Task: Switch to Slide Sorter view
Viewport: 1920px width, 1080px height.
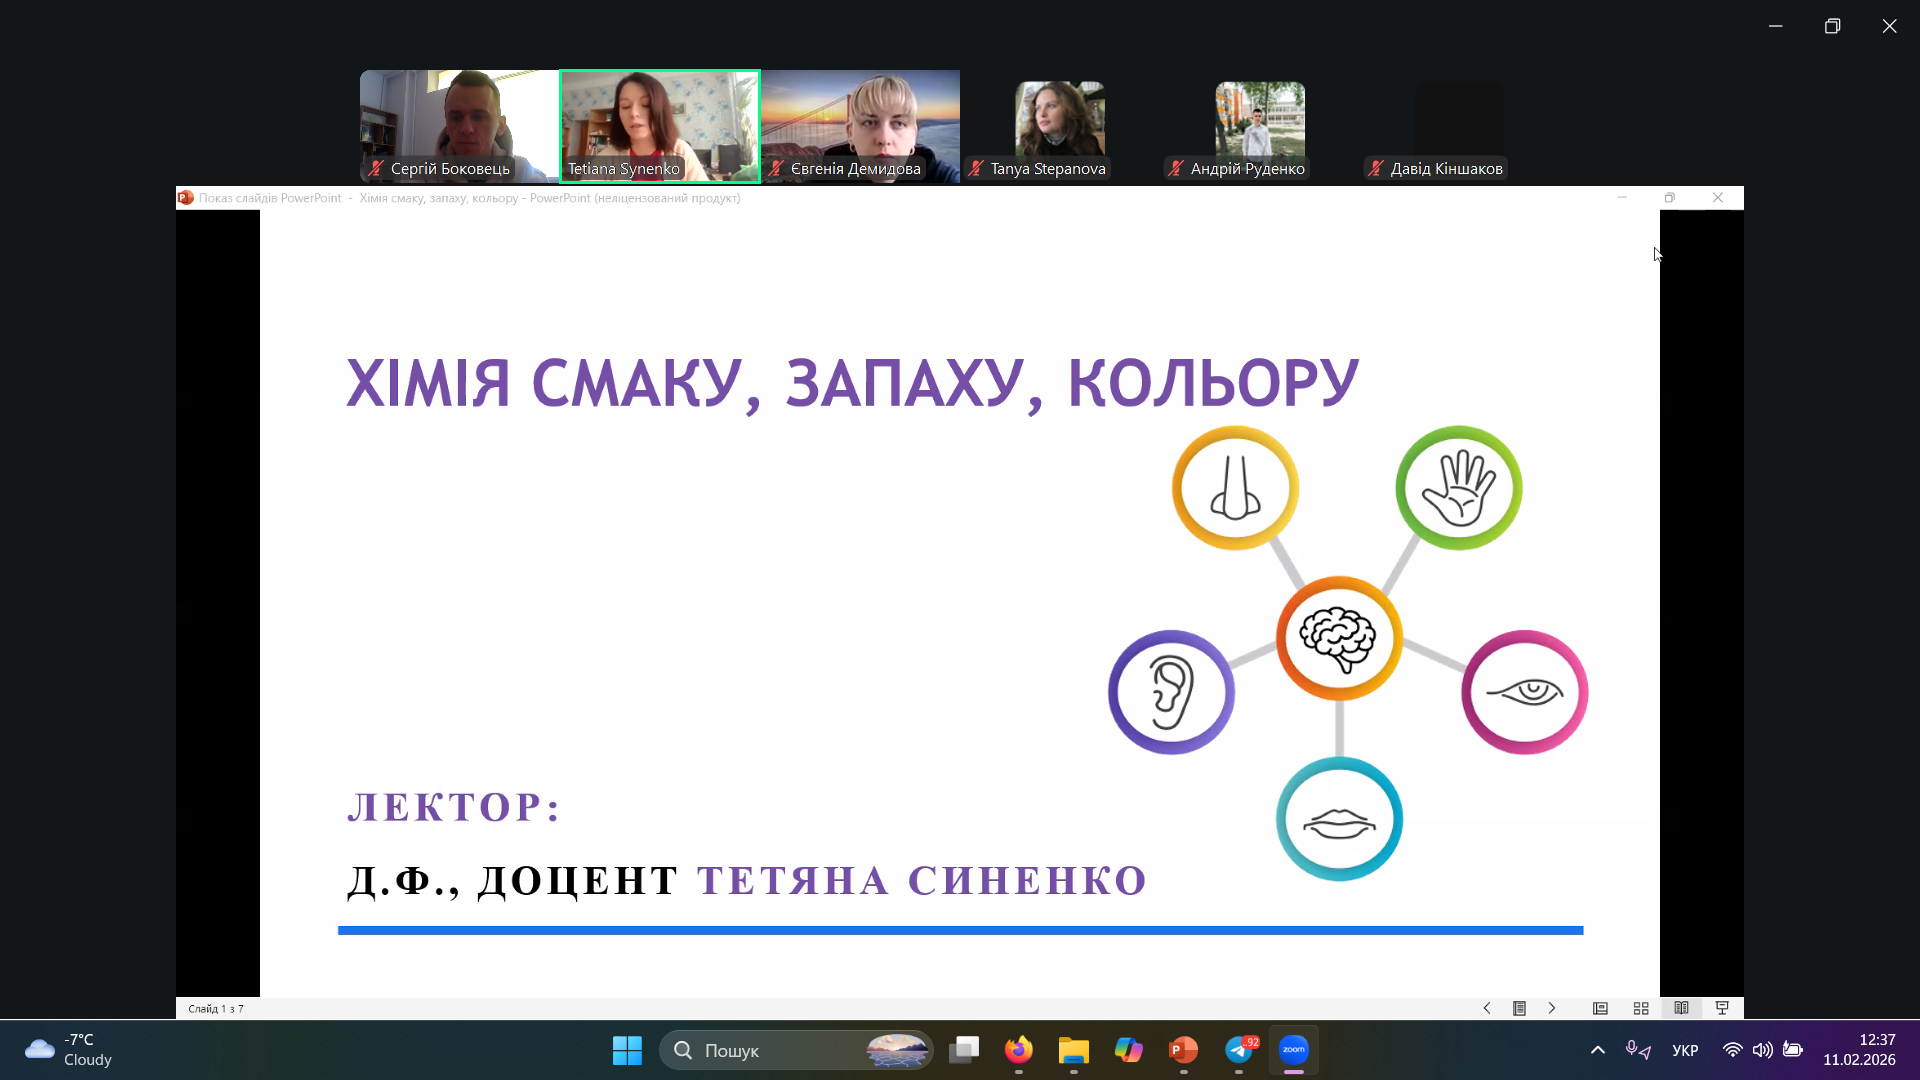Action: (x=1641, y=1008)
